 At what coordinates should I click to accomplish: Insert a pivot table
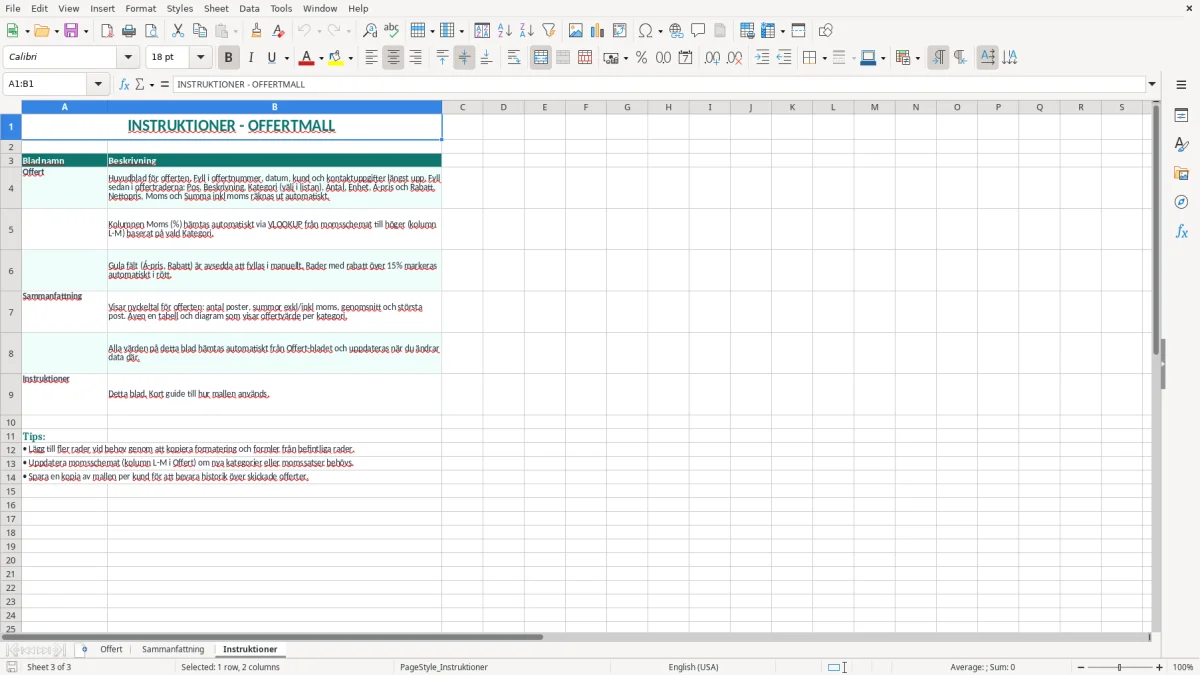tap(620, 31)
